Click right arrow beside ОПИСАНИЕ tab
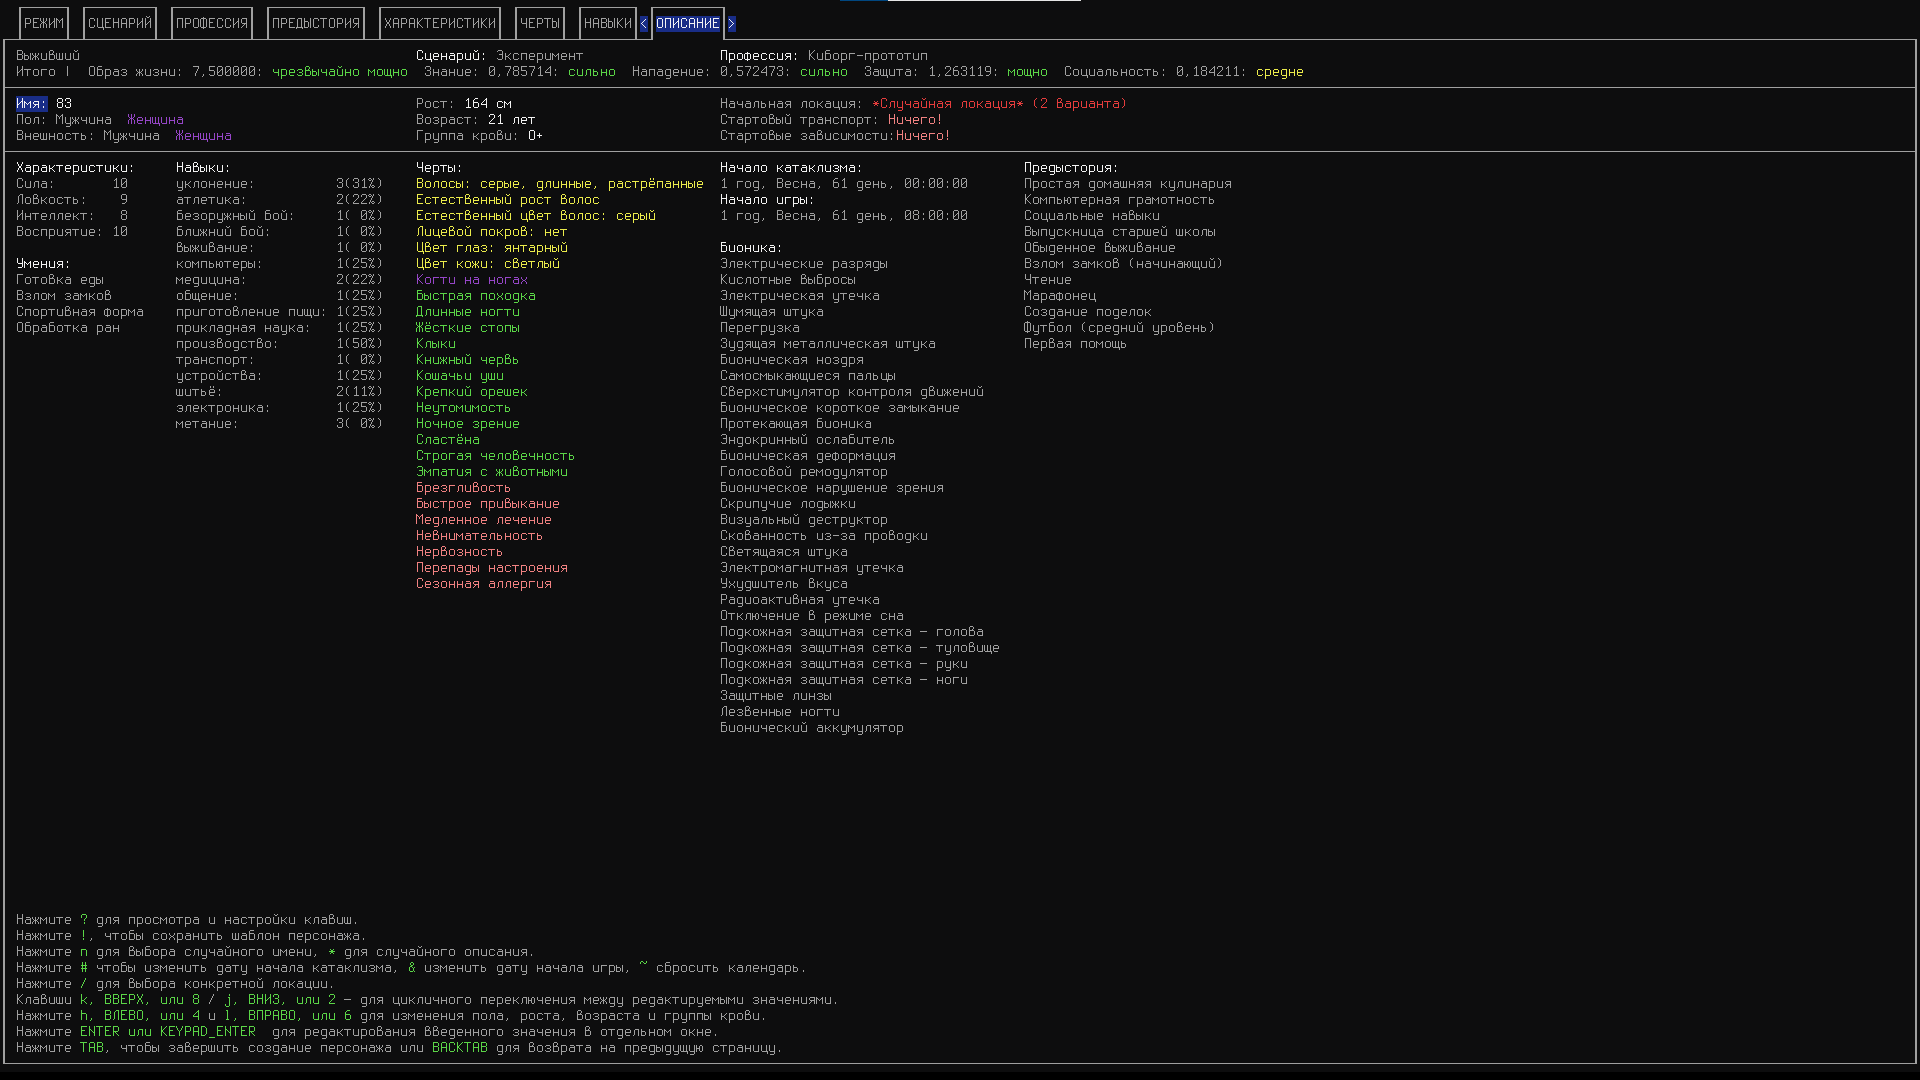This screenshot has height=1080, width=1920. pos(731,23)
